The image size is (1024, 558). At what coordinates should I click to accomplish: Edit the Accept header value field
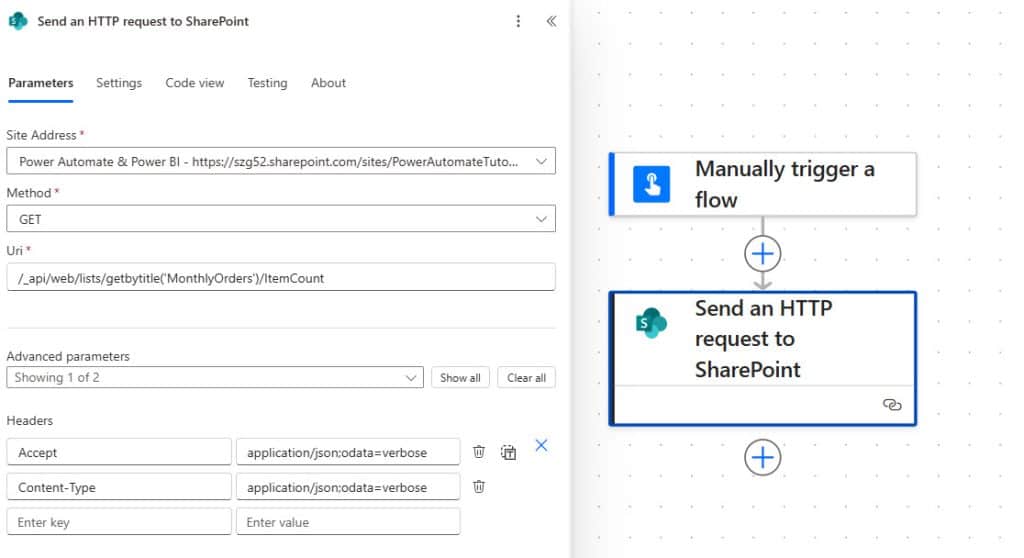coord(348,452)
